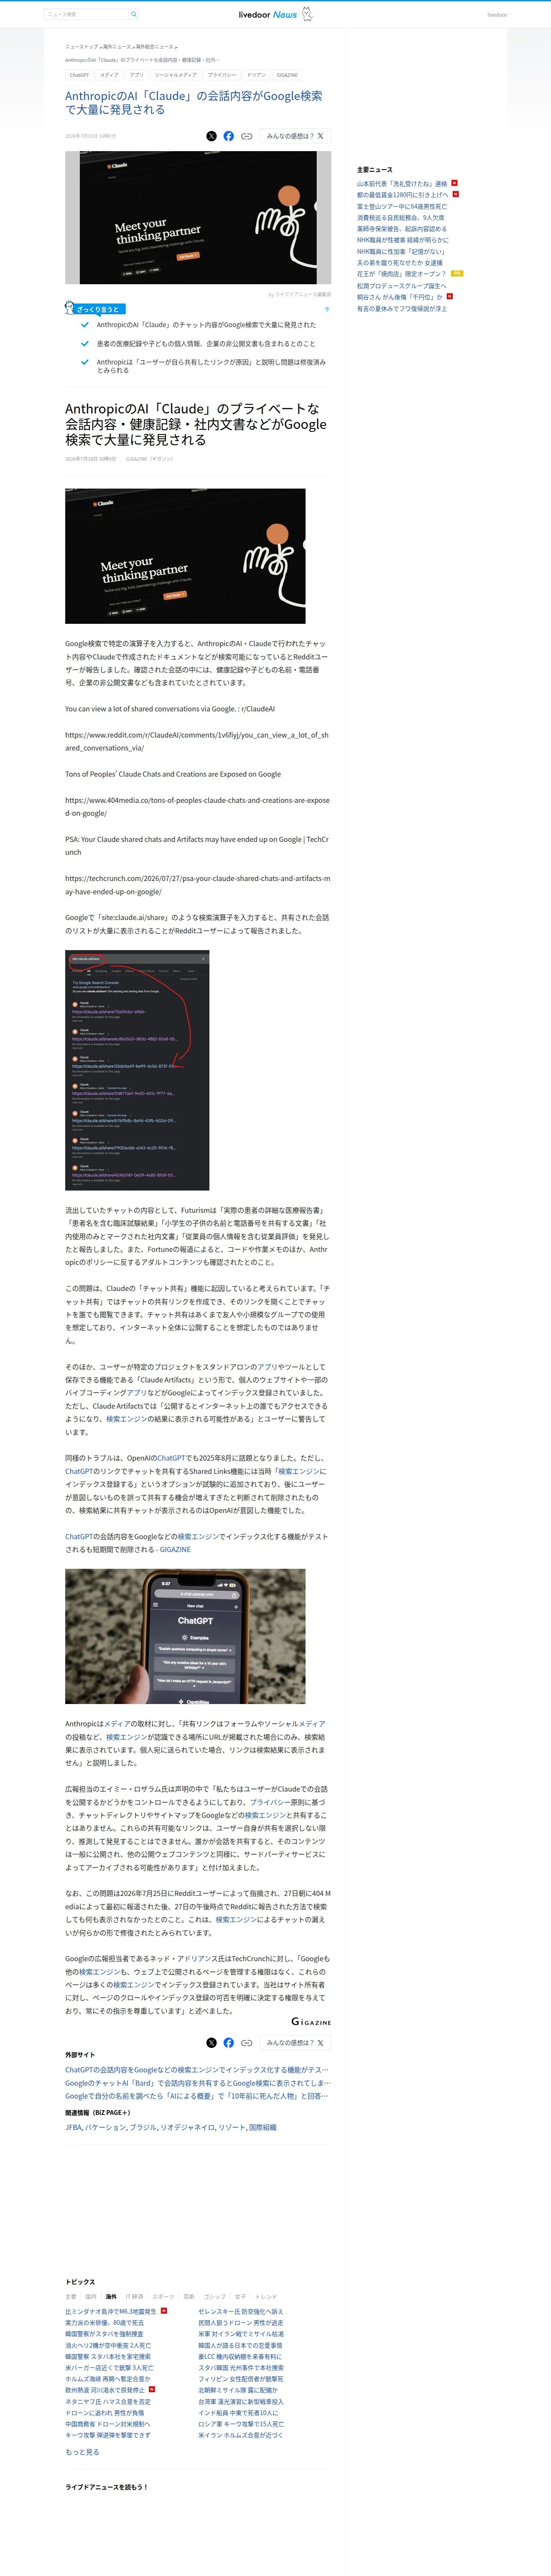Select the プライバシー tag chip above the headline
Screen dimensions: 551x2576
pyautogui.click(x=222, y=75)
